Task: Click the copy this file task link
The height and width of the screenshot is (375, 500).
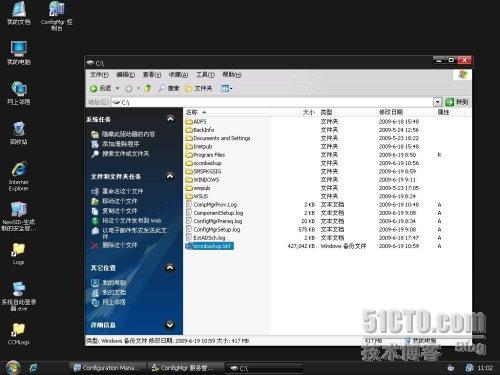Action: point(119,211)
